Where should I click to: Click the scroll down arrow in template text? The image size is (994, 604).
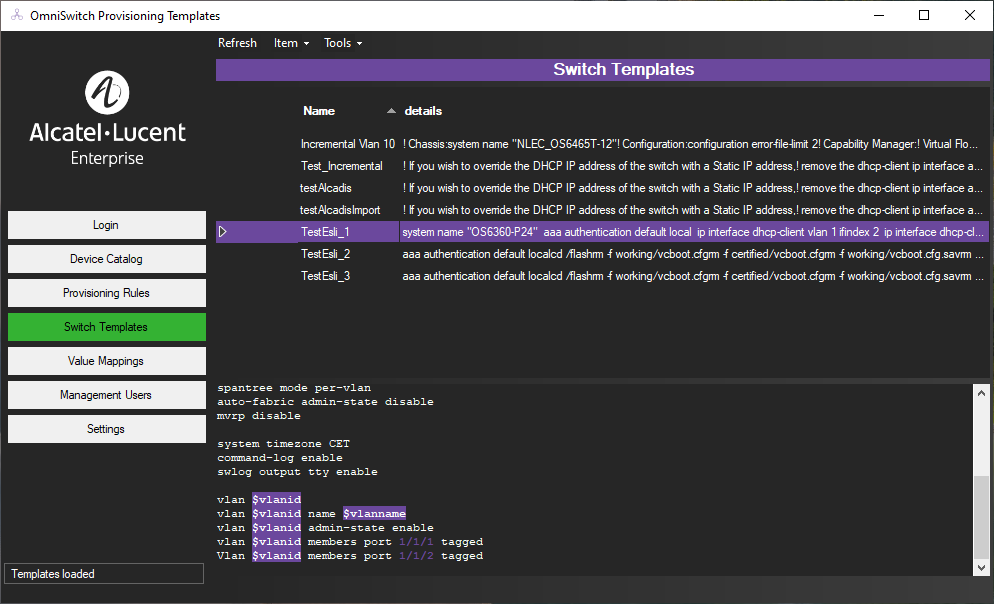(981, 568)
